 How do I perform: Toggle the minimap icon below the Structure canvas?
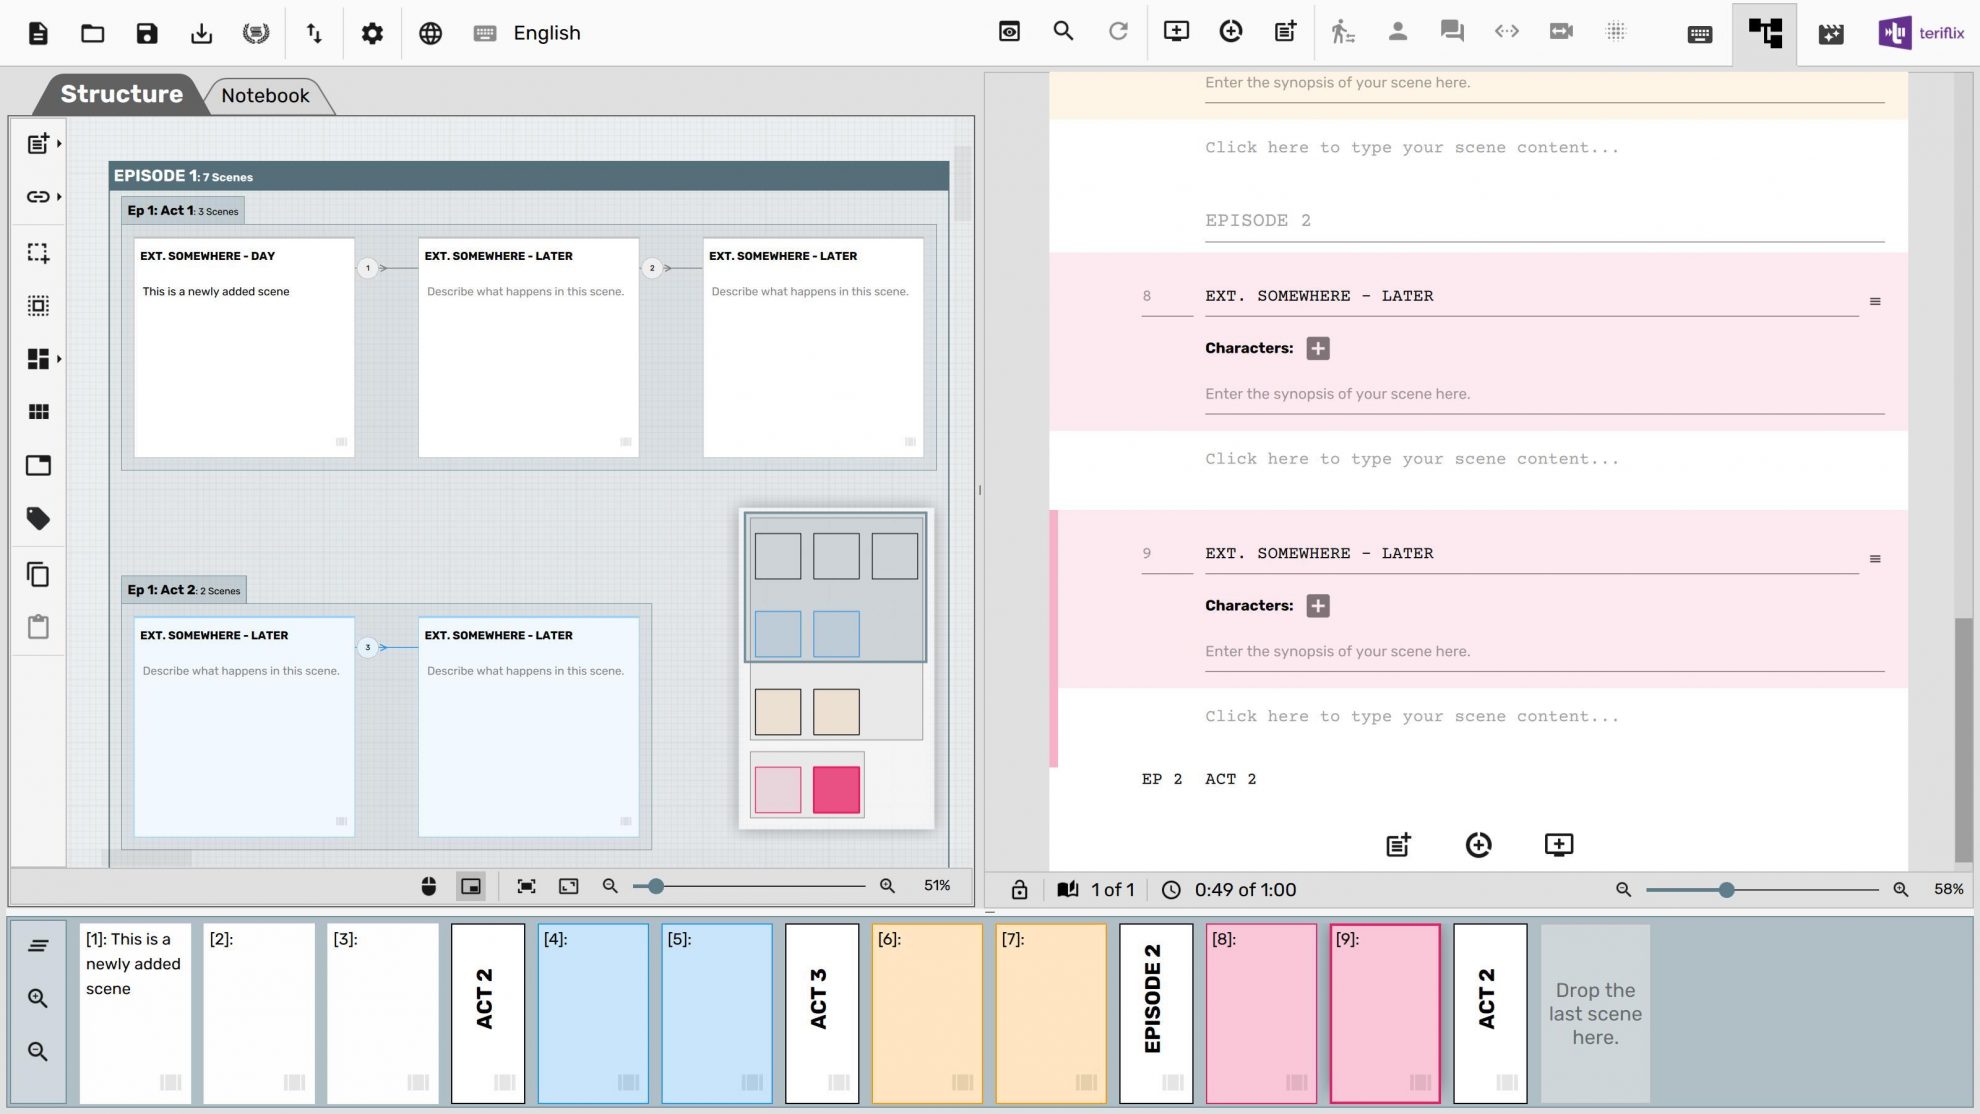coord(470,886)
